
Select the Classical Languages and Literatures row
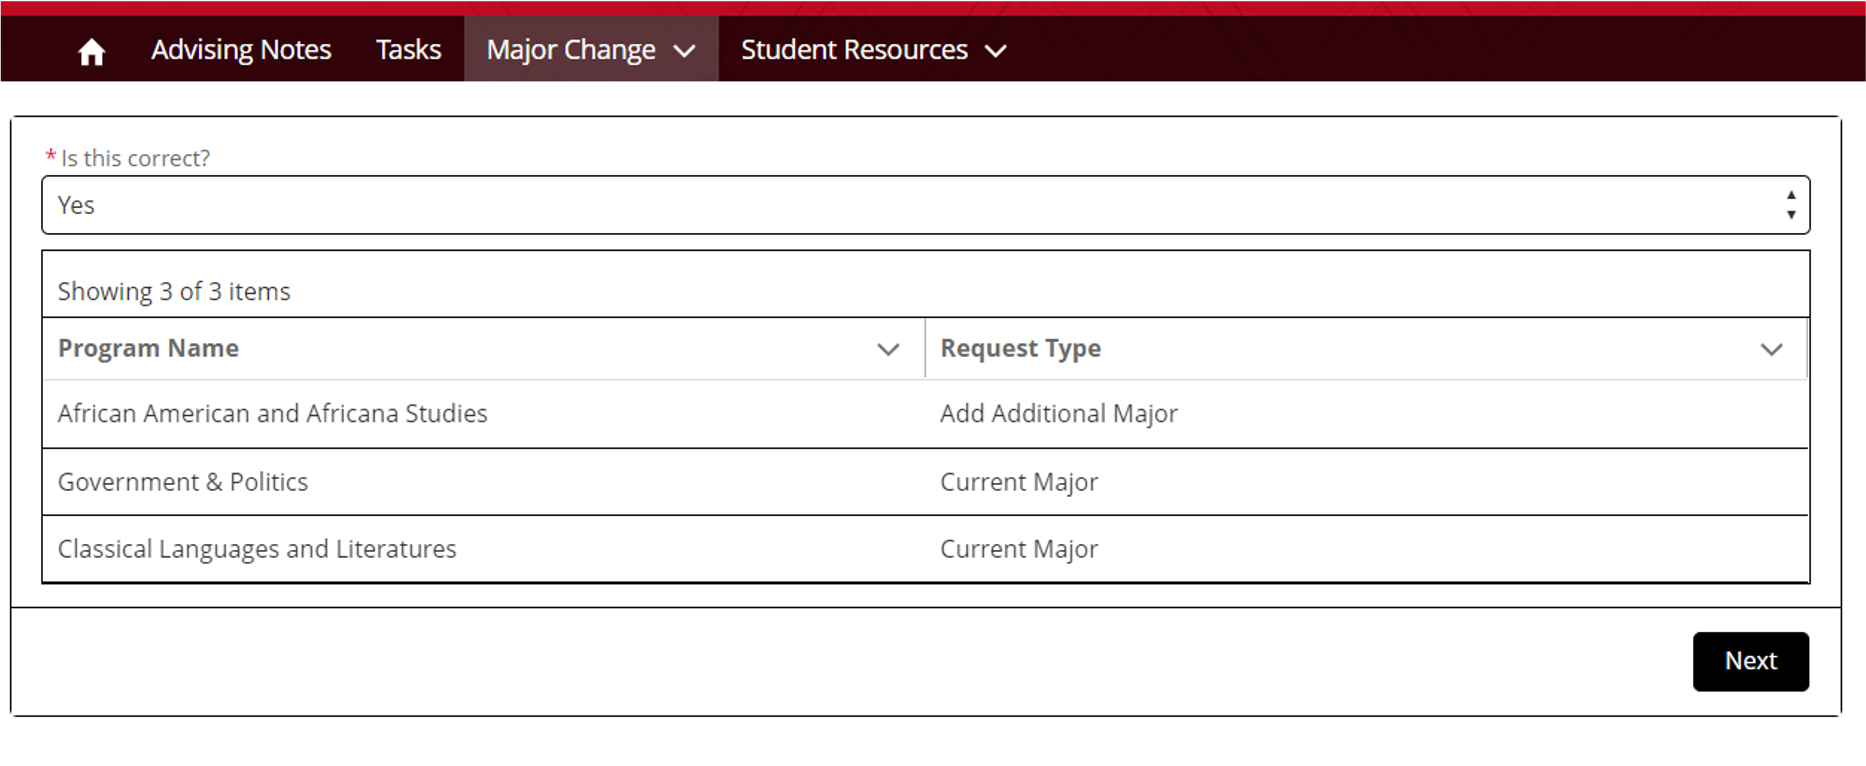click(x=257, y=549)
